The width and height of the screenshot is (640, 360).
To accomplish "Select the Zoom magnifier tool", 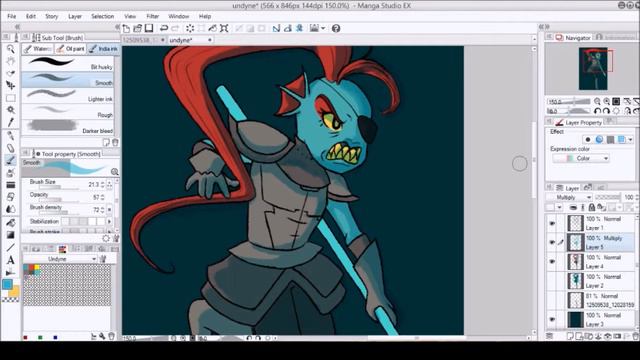I will point(11,49).
